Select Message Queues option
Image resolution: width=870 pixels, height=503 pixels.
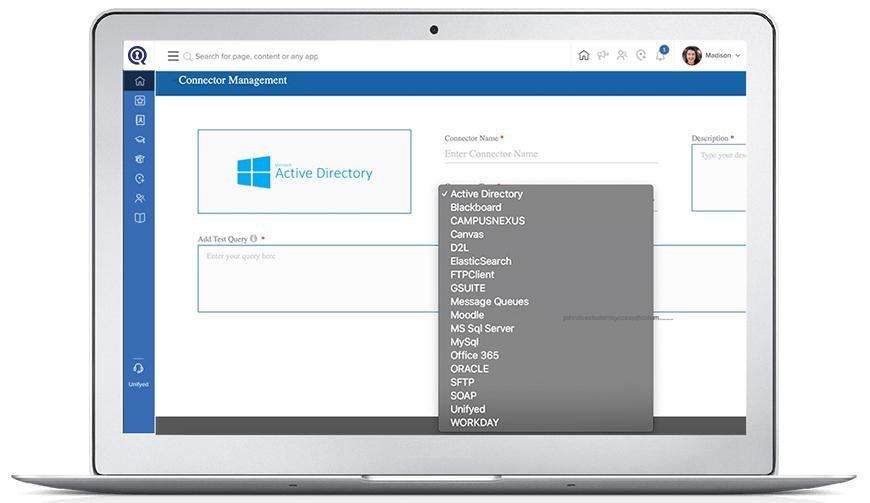[x=545, y=302]
